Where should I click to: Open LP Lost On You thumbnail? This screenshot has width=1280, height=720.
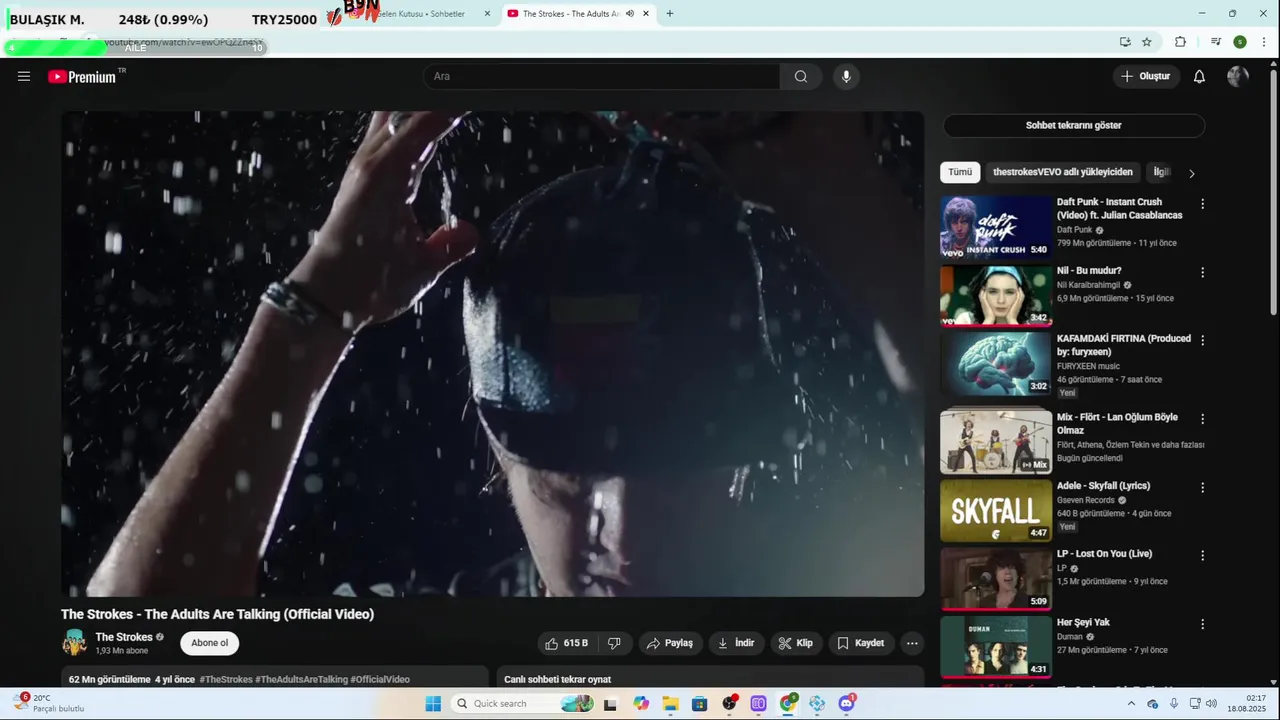coord(996,579)
